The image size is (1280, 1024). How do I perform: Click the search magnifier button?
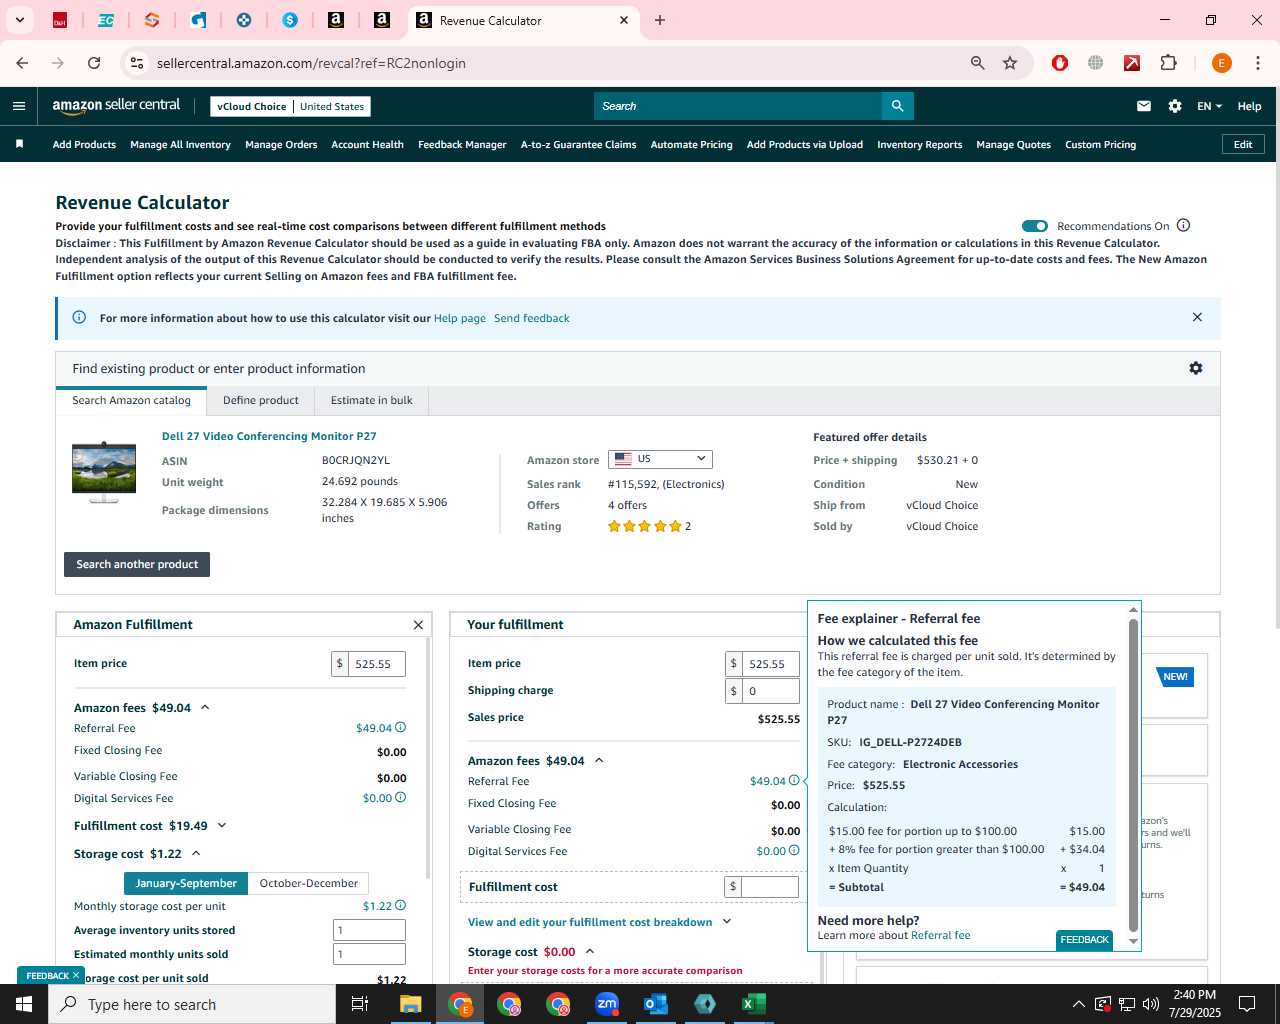point(897,106)
